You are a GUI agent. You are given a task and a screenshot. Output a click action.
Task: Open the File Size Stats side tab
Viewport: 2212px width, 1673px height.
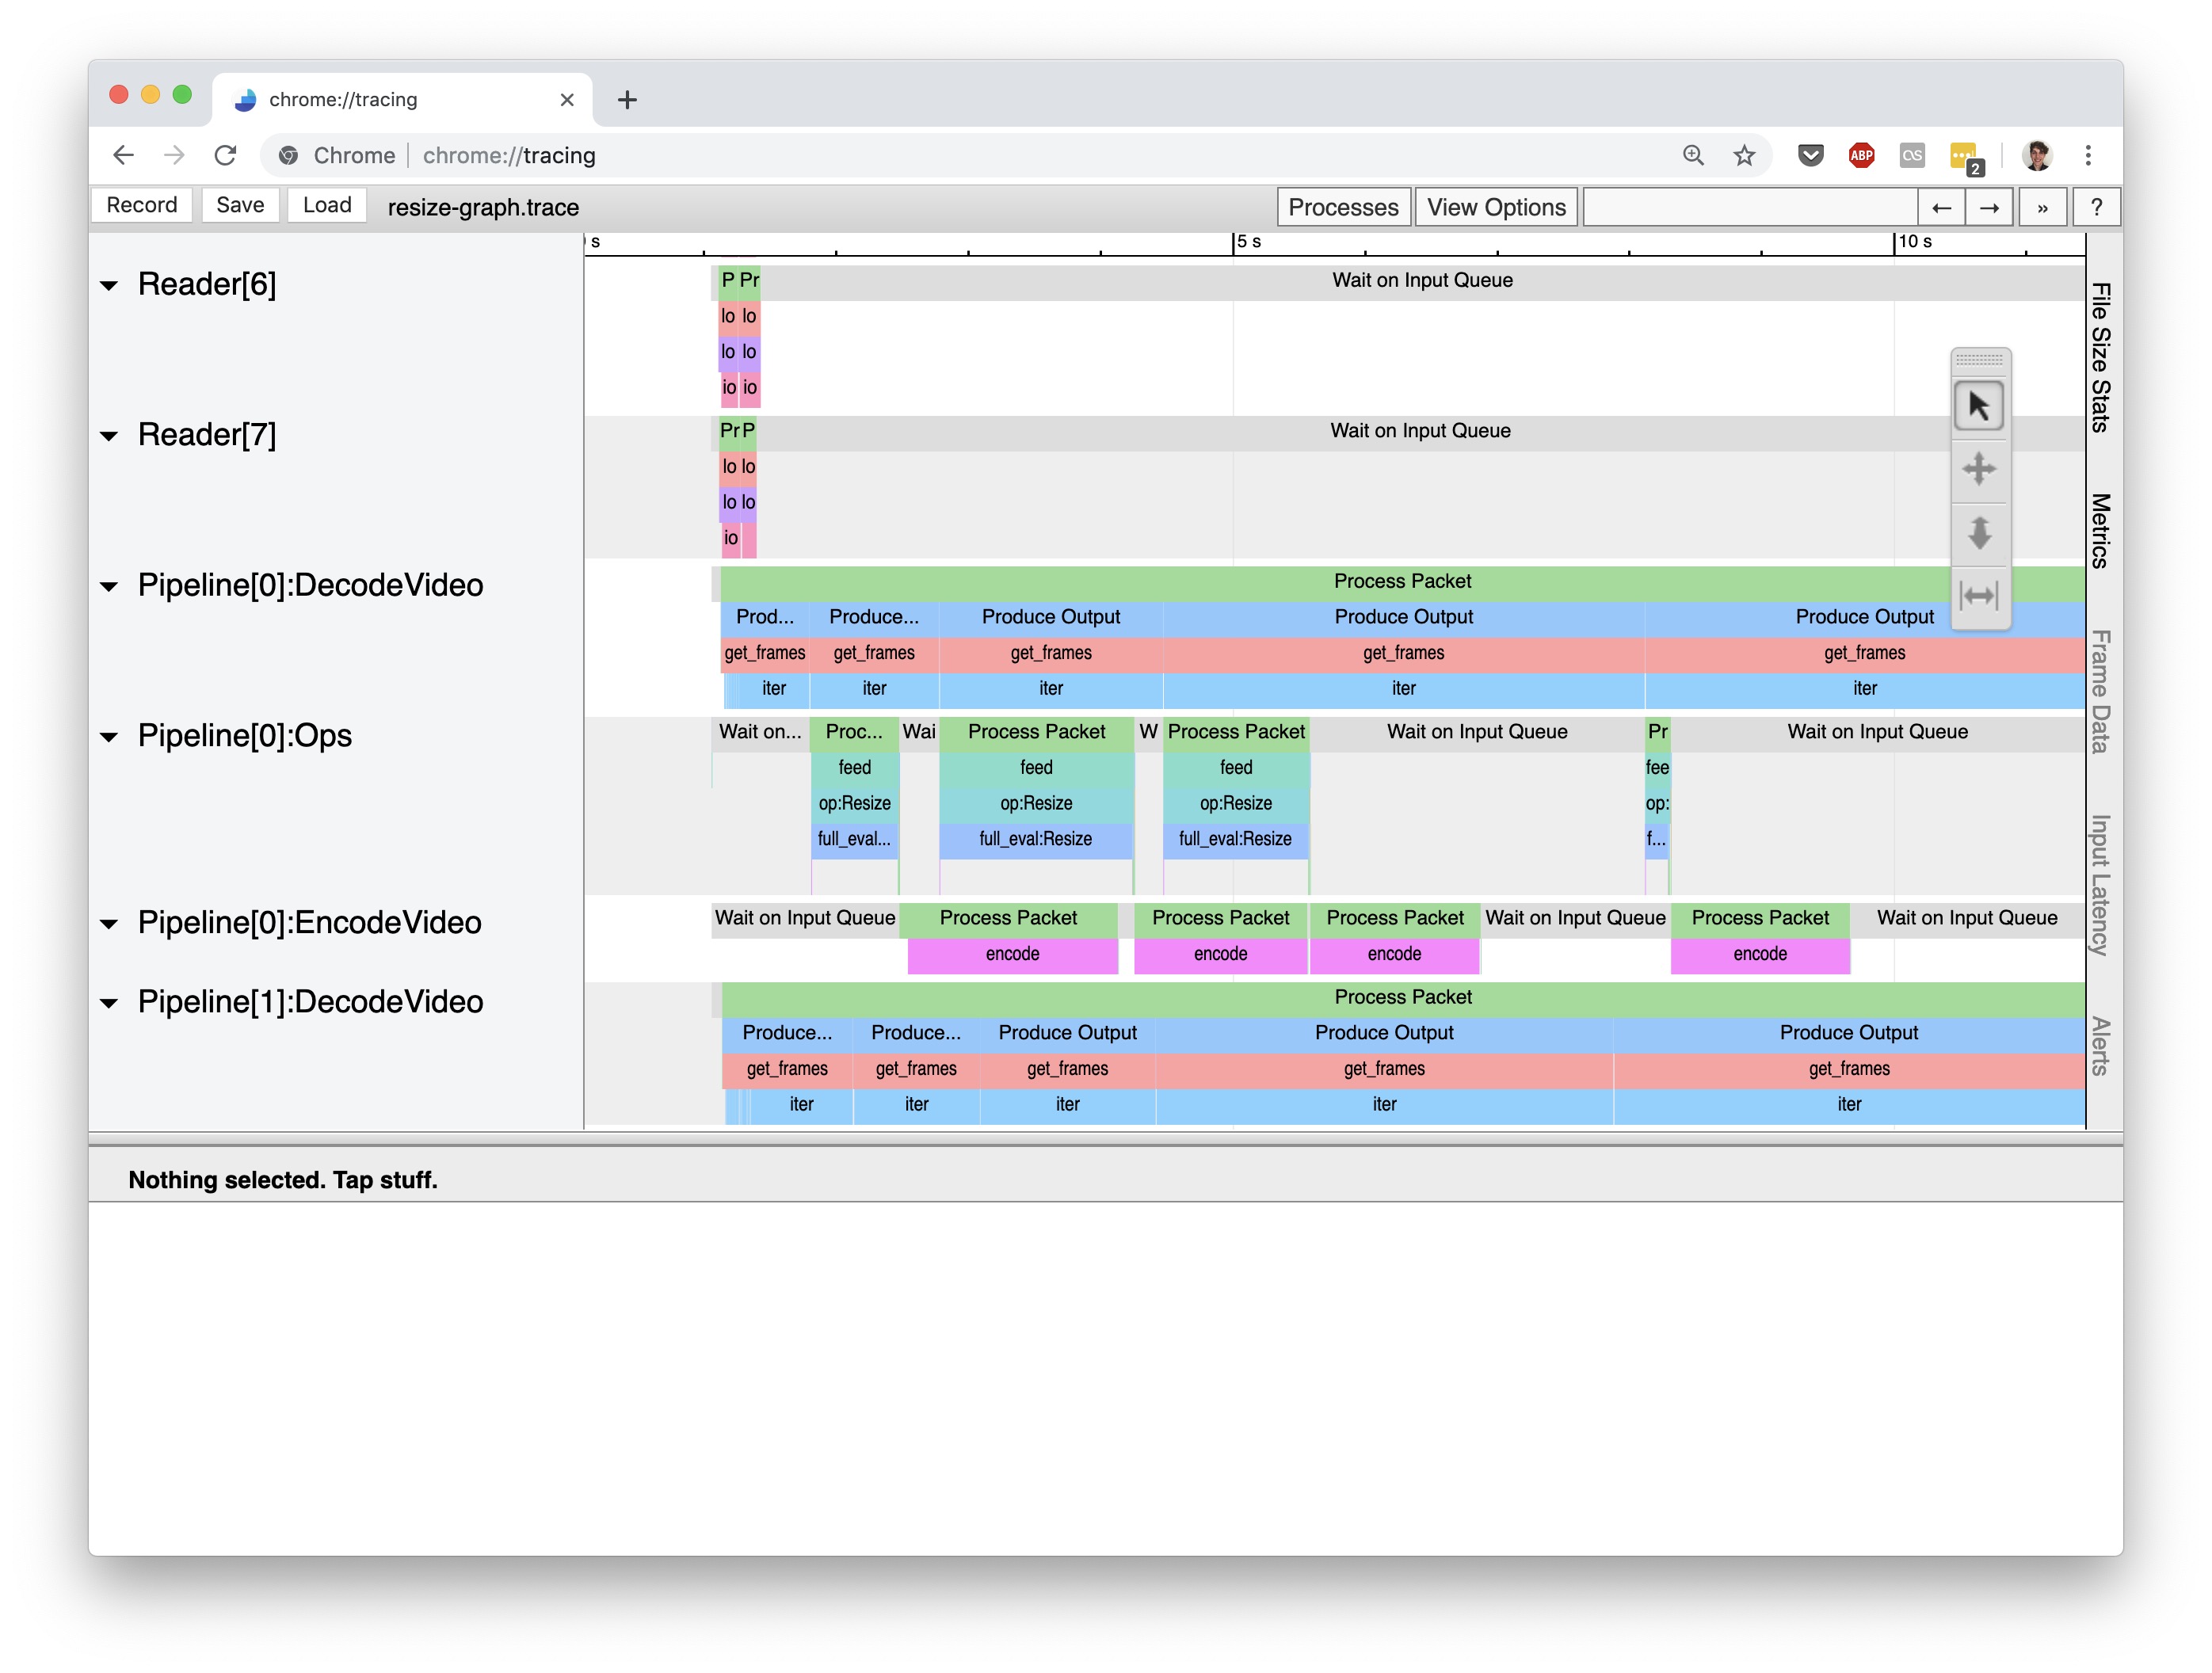2101,357
